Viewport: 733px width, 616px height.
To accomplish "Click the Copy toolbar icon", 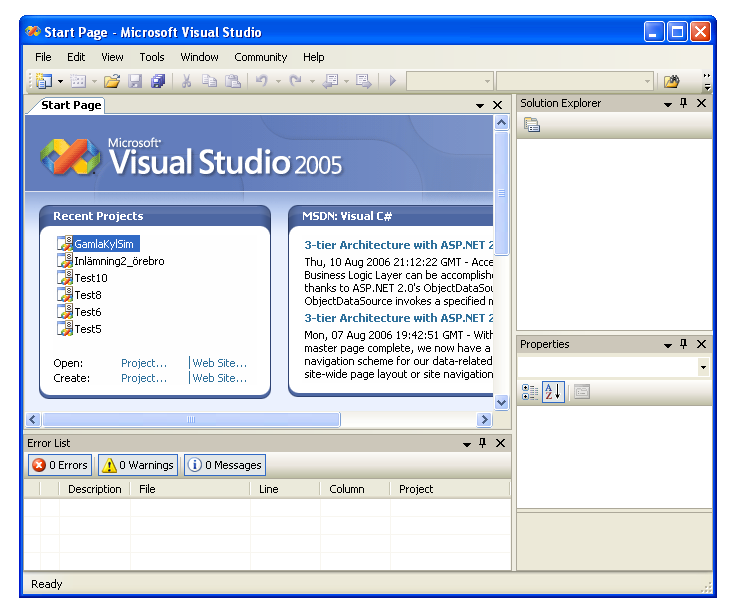I will [x=209, y=81].
